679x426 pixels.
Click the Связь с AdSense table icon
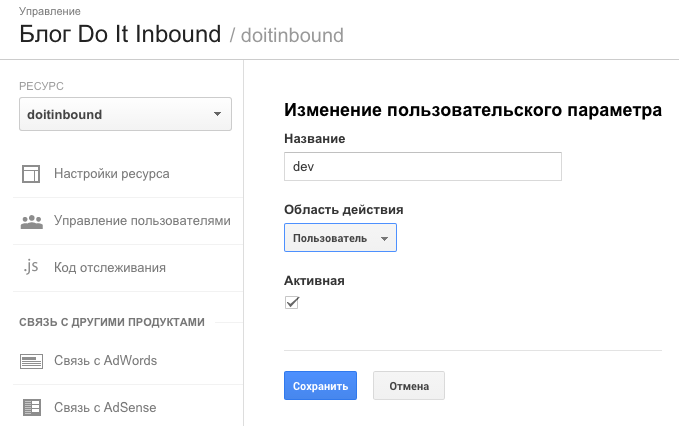click(32, 407)
